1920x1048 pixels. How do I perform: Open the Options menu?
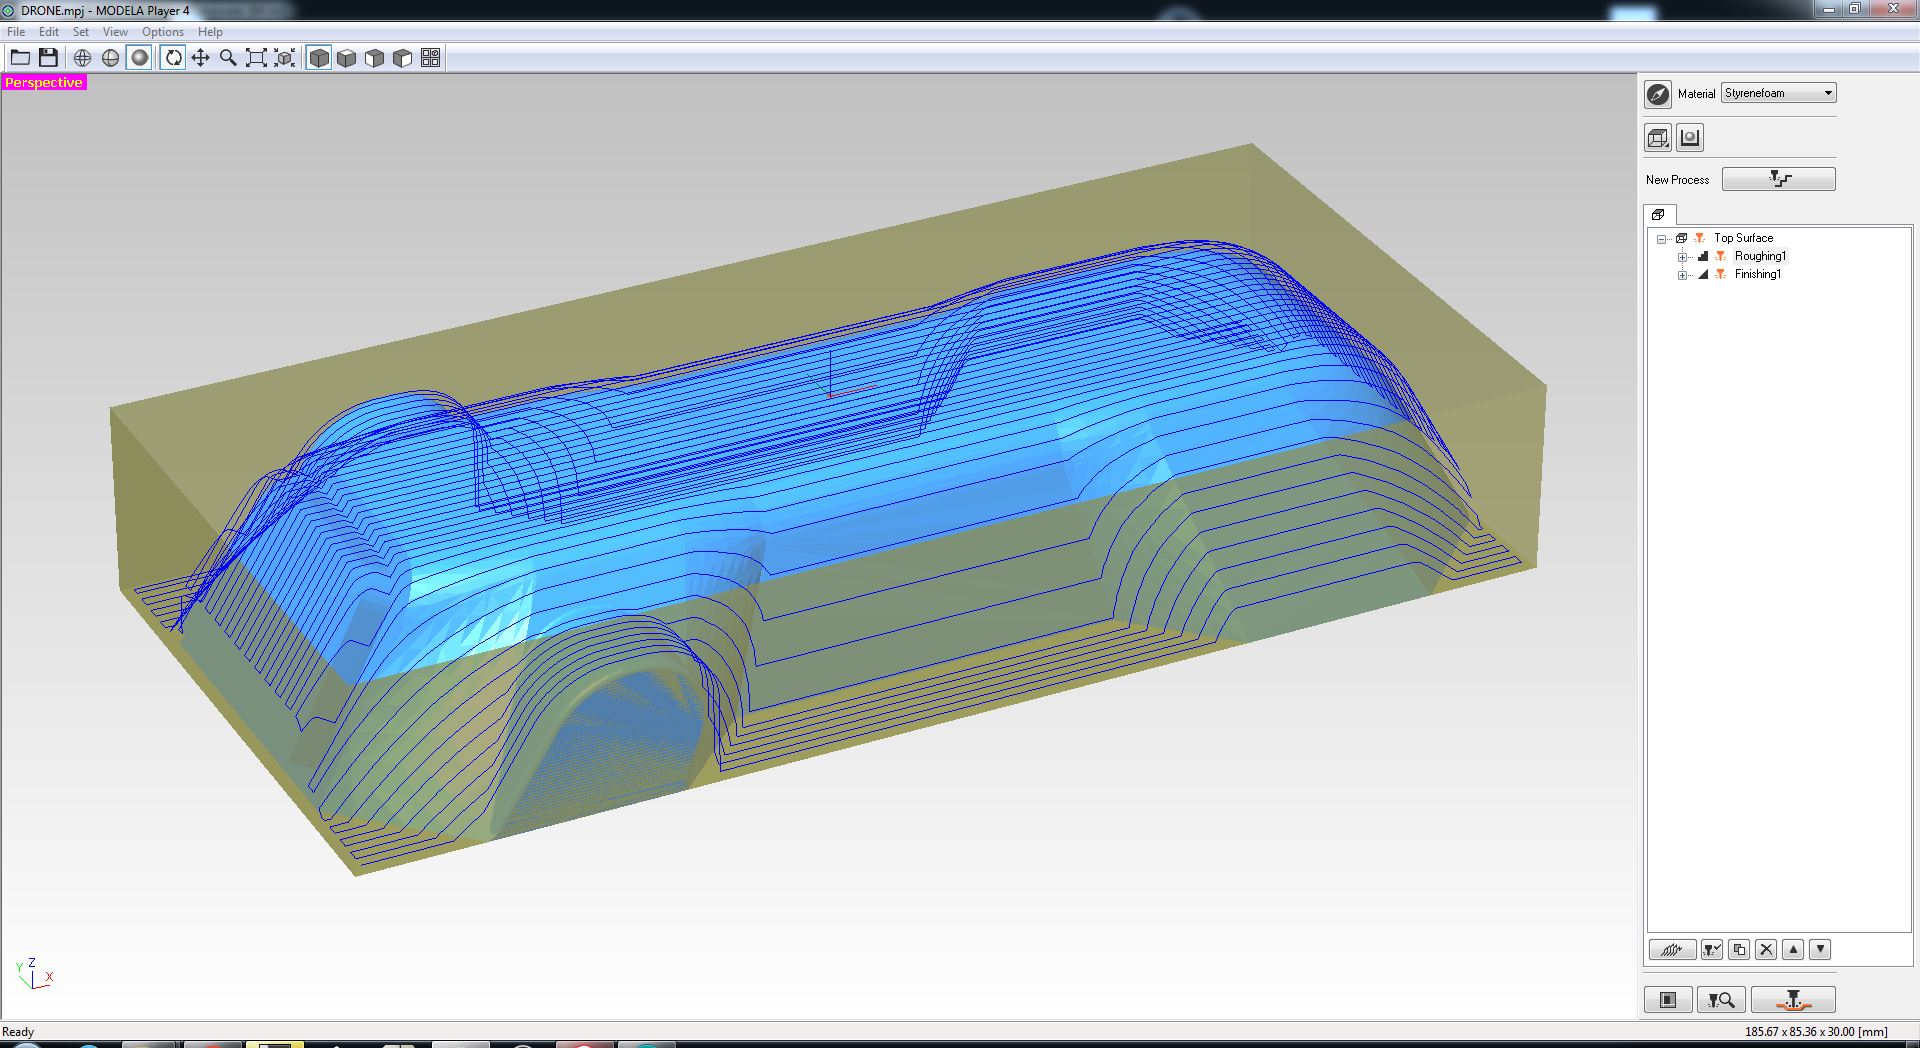point(162,32)
